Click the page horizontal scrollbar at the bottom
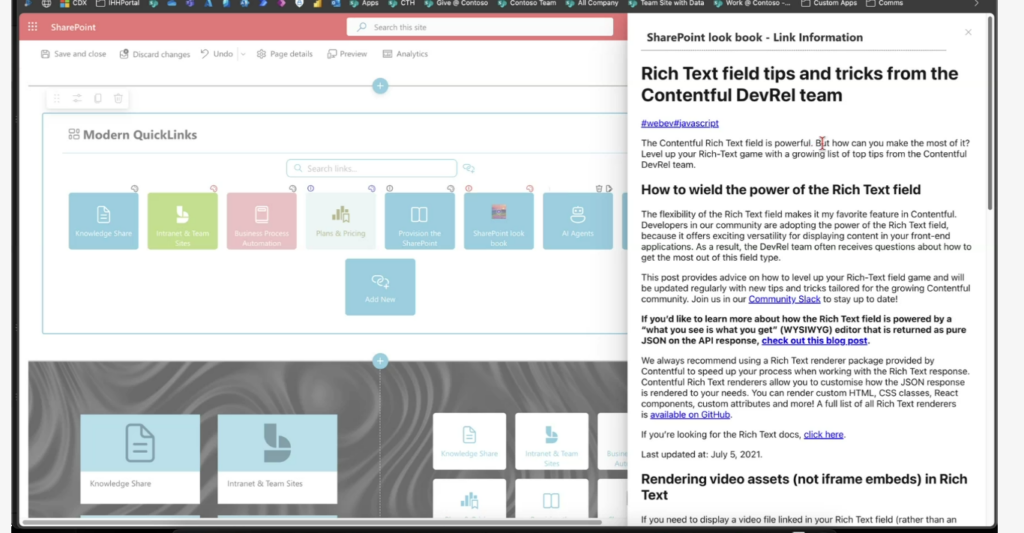The height and width of the screenshot is (533, 1024). (312, 522)
